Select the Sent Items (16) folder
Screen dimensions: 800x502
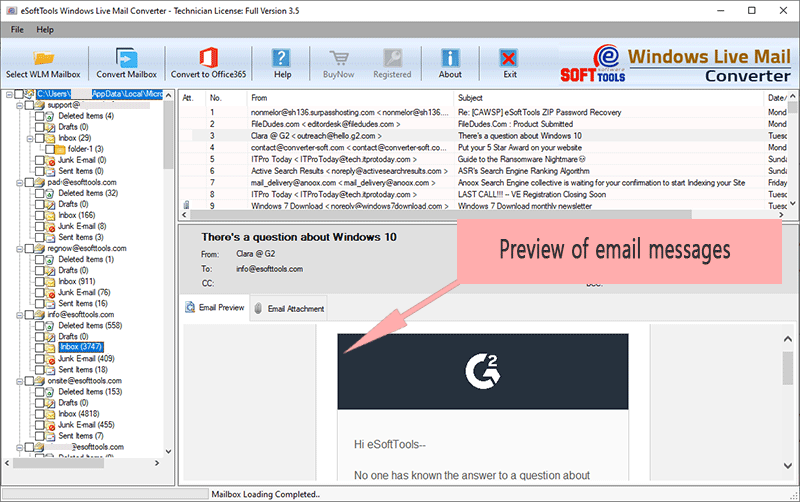83,304
